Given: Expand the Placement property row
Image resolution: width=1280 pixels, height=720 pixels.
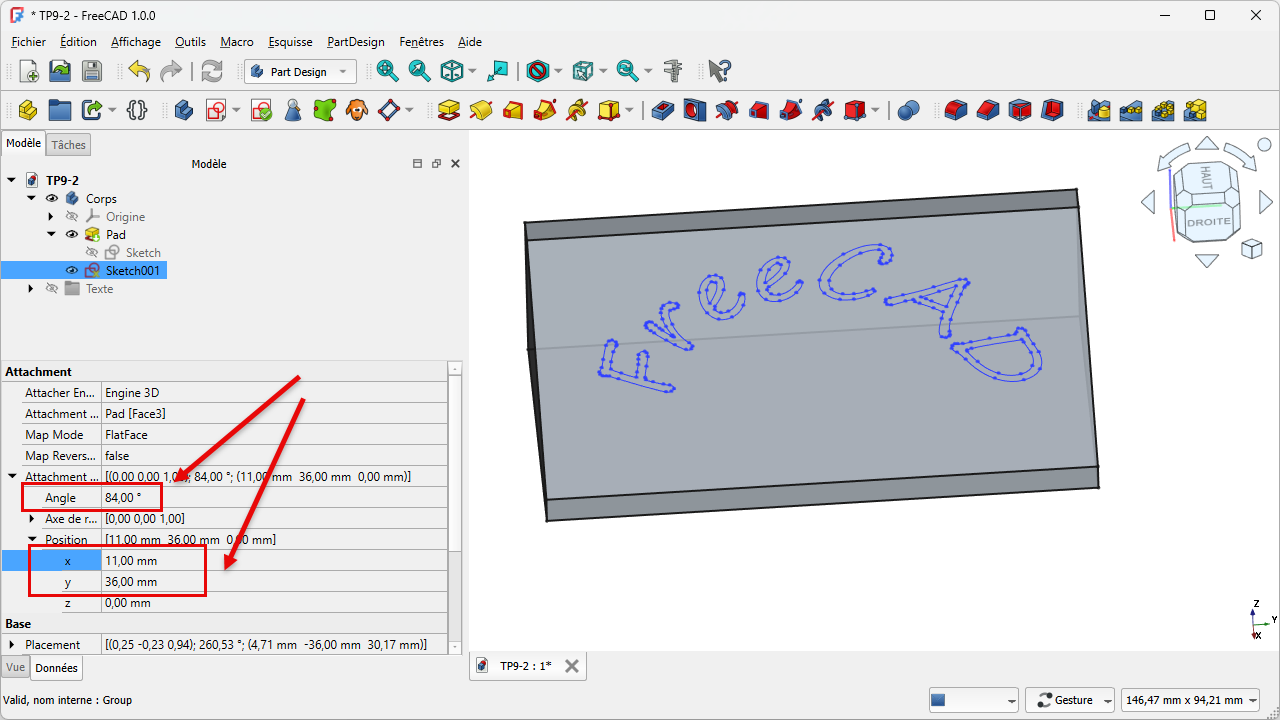Looking at the screenshot, I should 12,645.
